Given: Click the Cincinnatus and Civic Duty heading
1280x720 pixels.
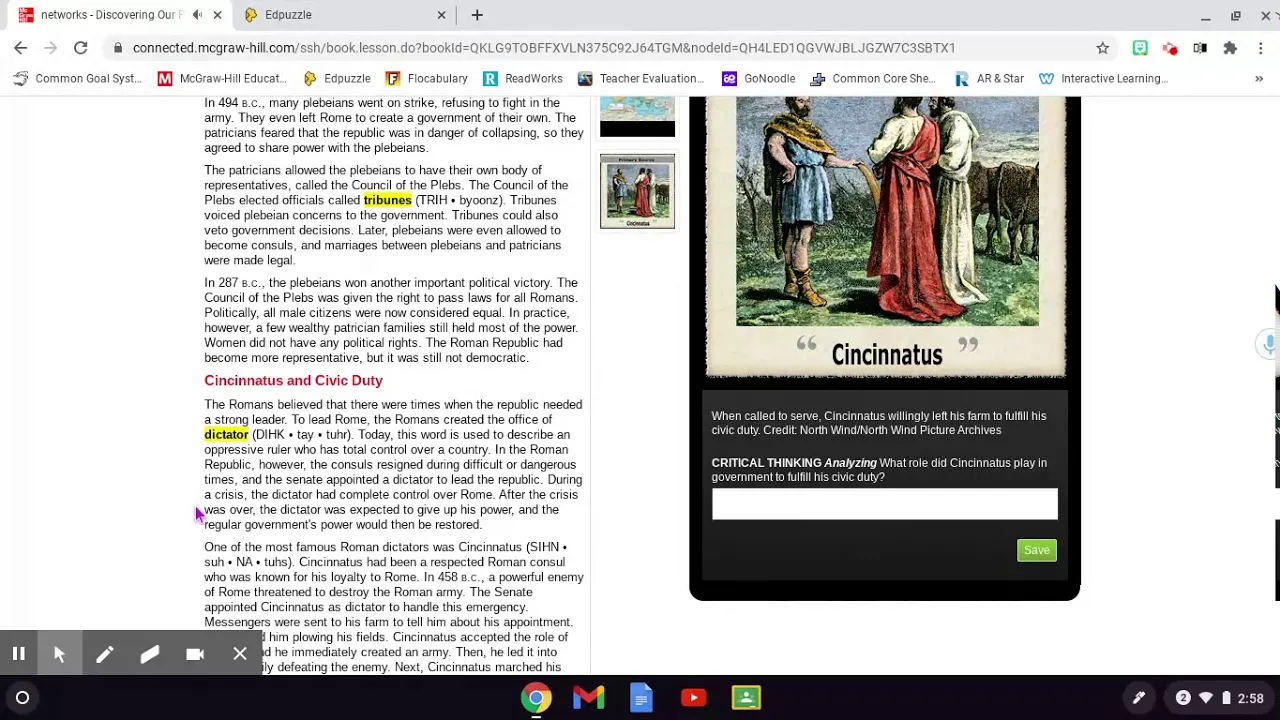Looking at the screenshot, I should 293,381.
